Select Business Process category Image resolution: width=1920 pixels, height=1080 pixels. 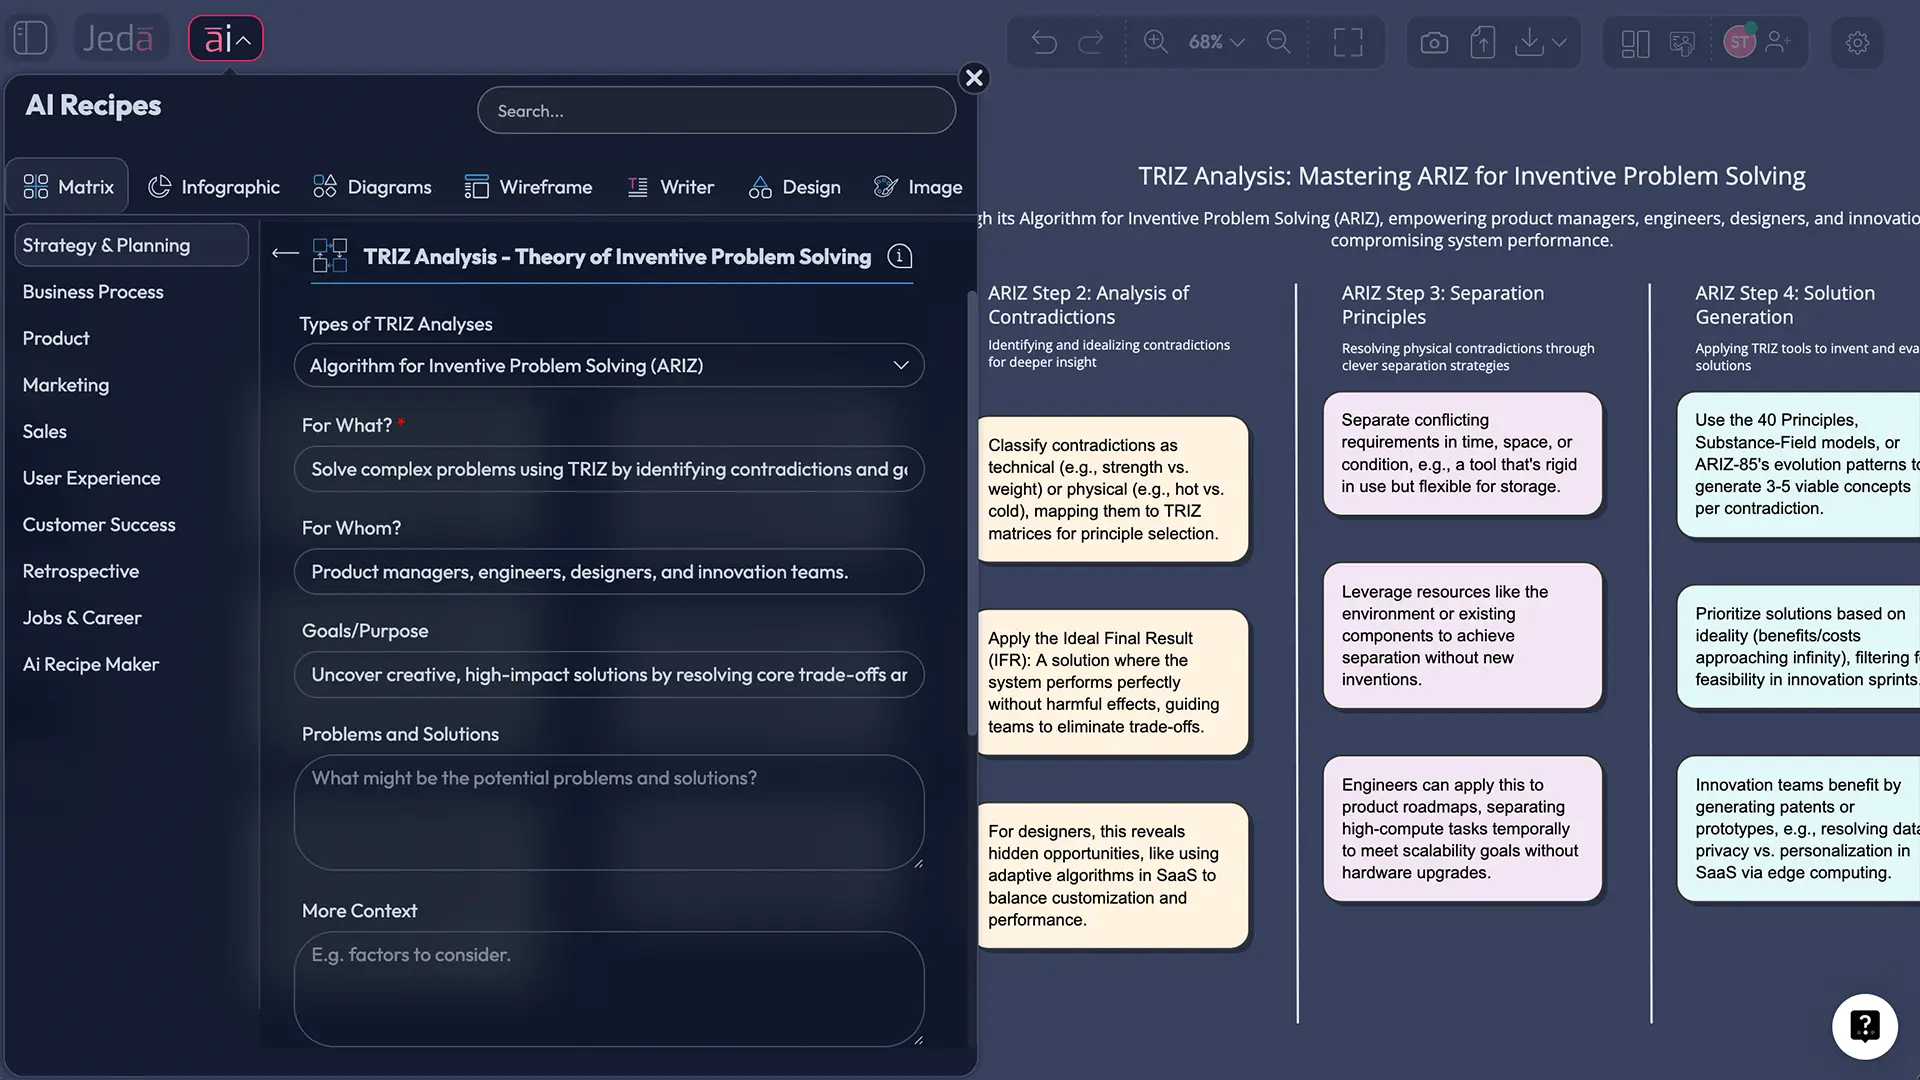(x=93, y=292)
